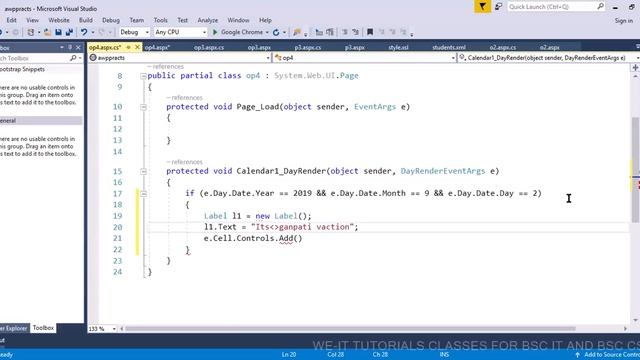Viewport: 640px width, 360px height.
Task: Open the active documents list dropdown
Action: point(637,47)
